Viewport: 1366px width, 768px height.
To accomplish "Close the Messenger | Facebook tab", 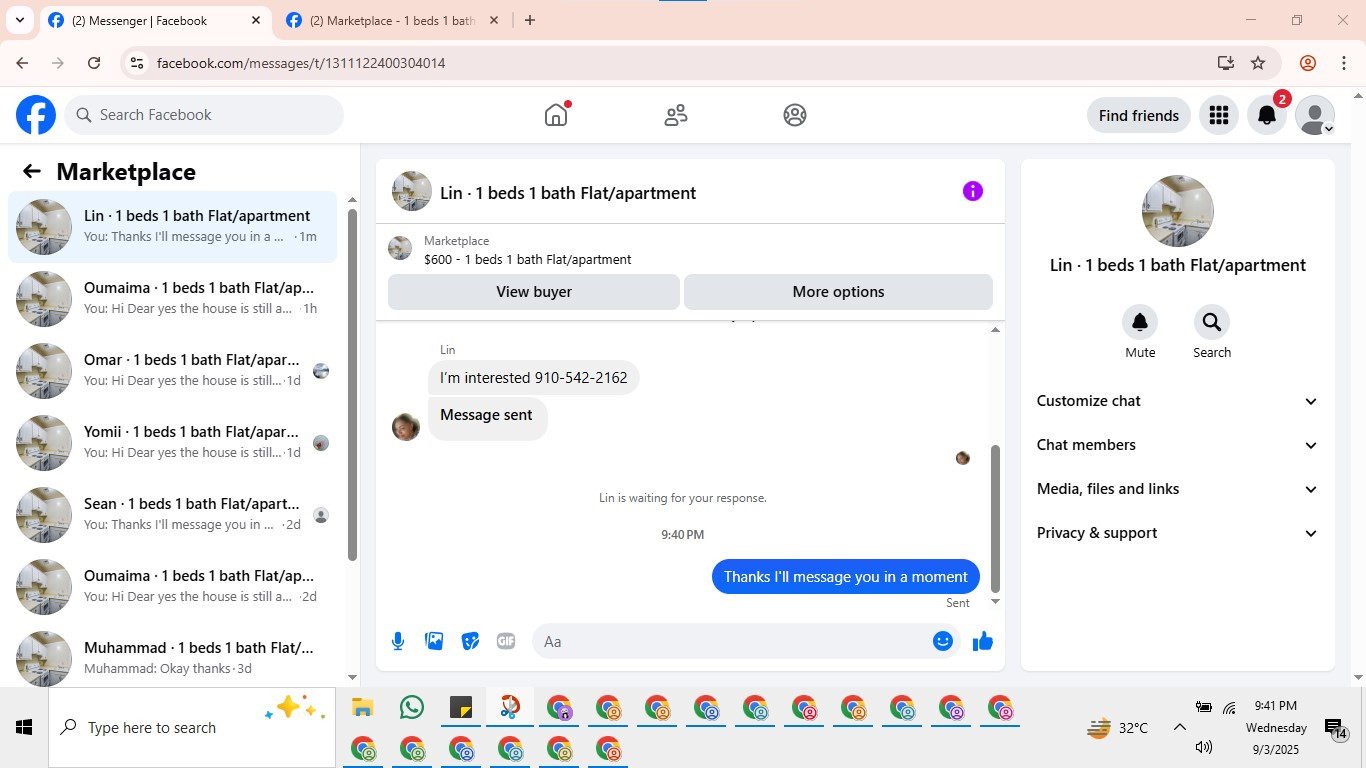I will 255,20.
